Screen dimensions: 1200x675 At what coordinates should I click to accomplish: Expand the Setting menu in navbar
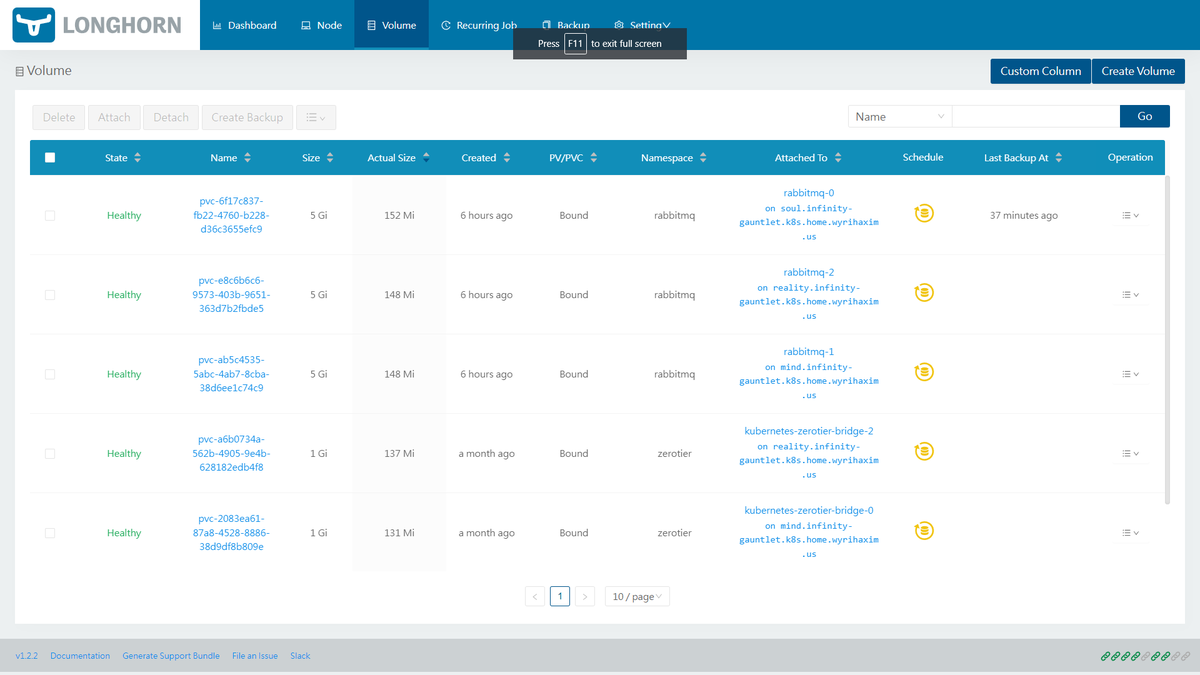(x=642, y=25)
